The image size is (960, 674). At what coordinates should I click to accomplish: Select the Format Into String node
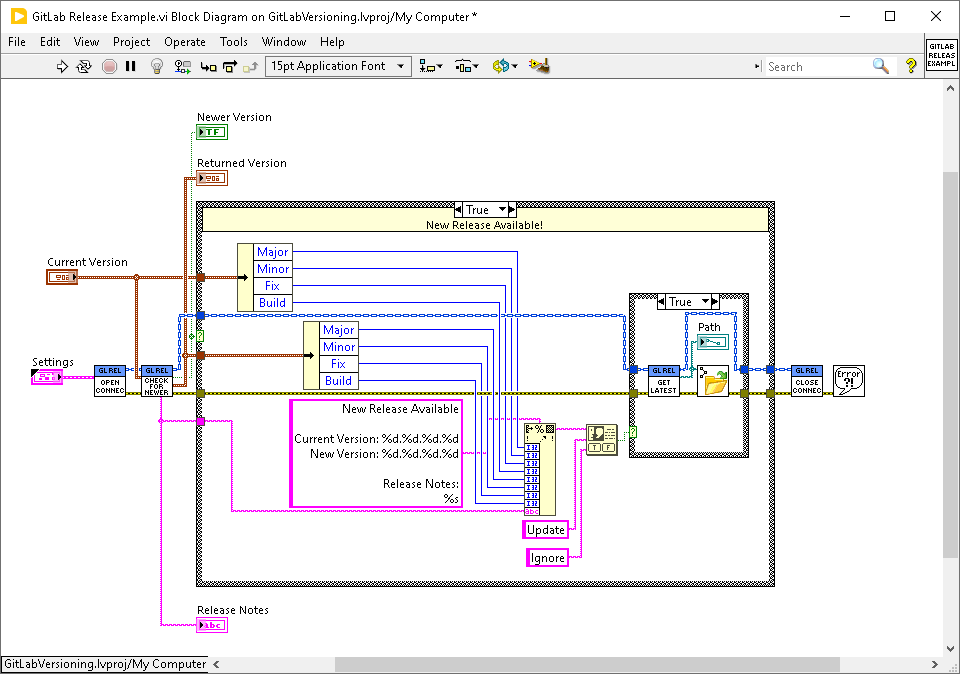(x=540, y=470)
